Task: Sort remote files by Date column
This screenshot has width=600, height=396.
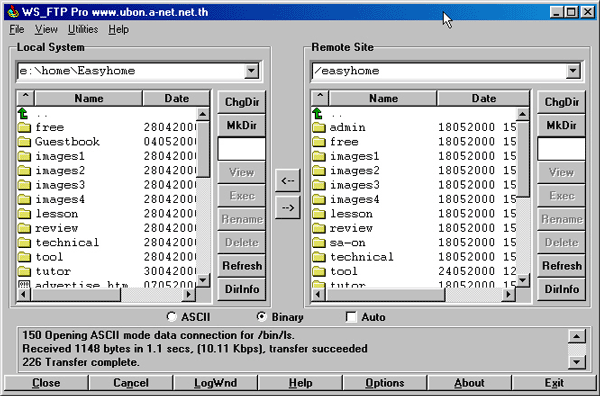Action: (x=484, y=98)
